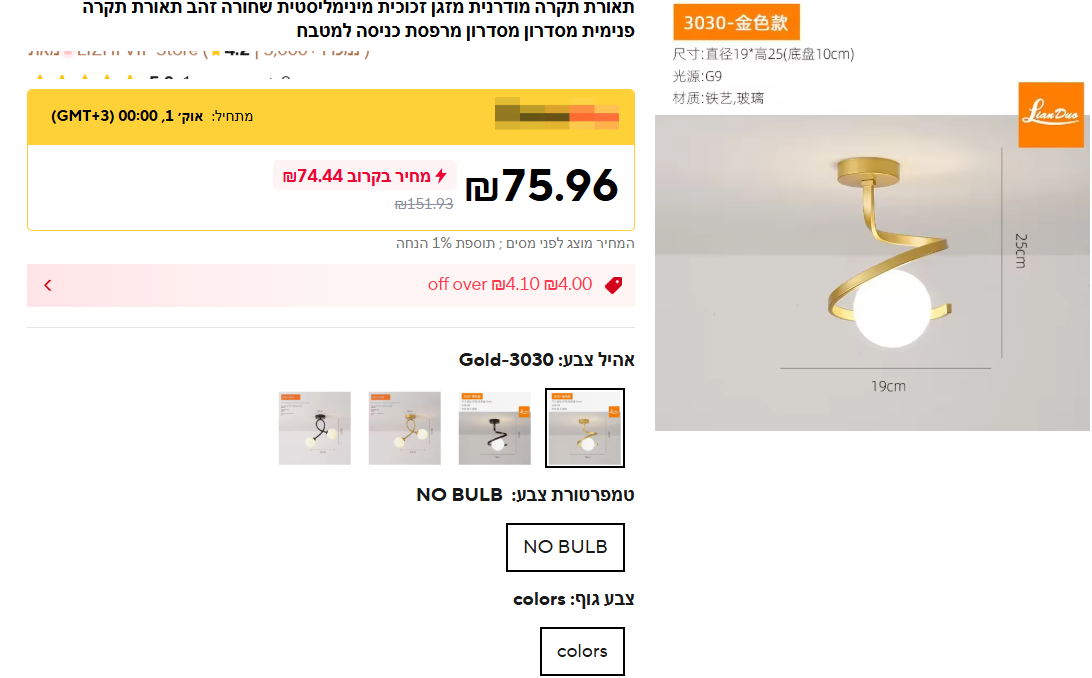Pick the gold two-globe lamp variant thumbnail
This screenshot has width=1092, height=678.
pyautogui.click(x=405, y=428)
